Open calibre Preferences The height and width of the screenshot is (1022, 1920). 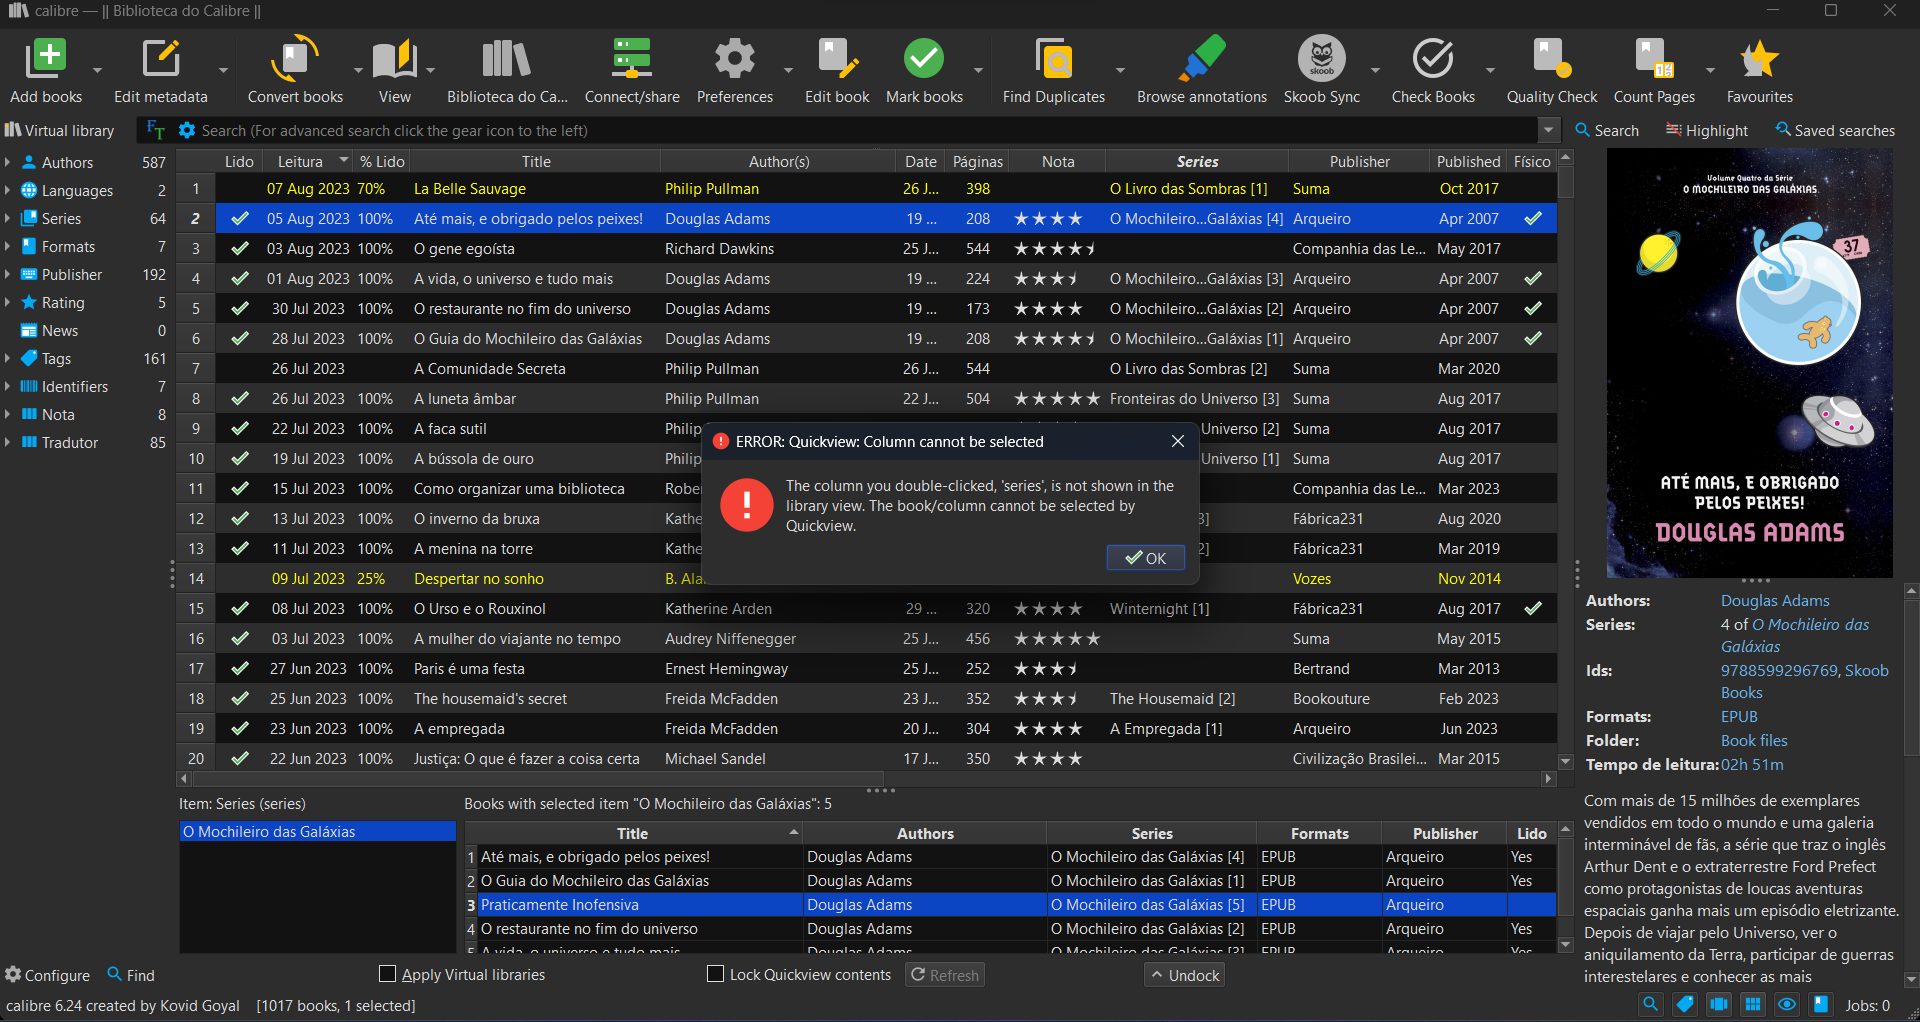pos(734,60)
